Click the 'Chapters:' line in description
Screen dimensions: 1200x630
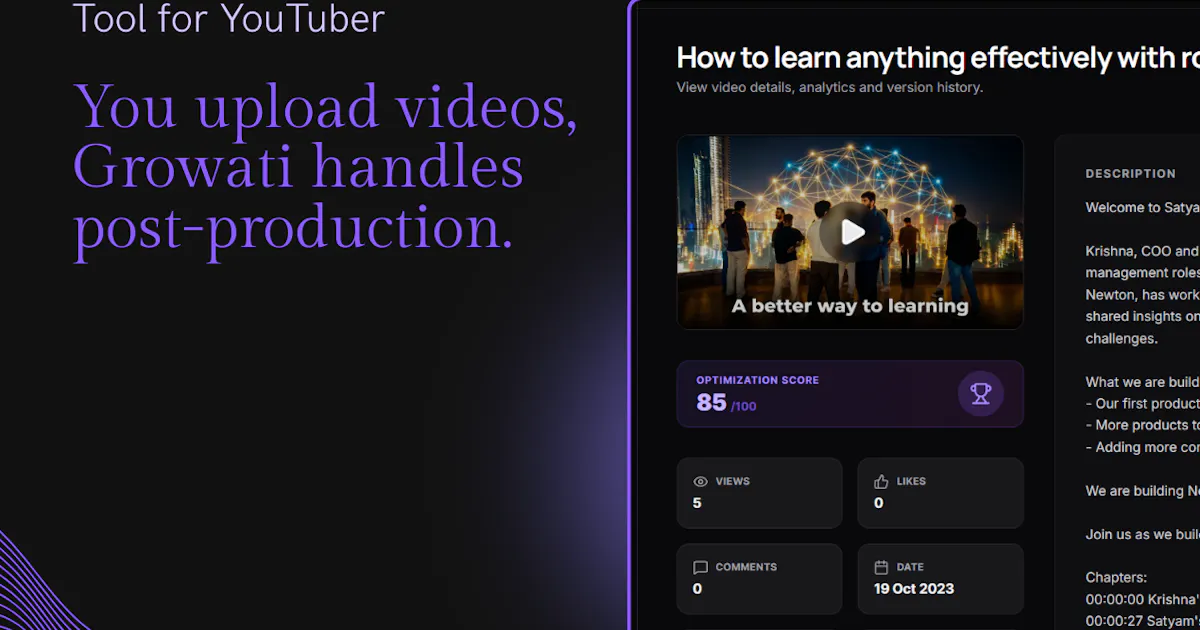pos(1117,578)
